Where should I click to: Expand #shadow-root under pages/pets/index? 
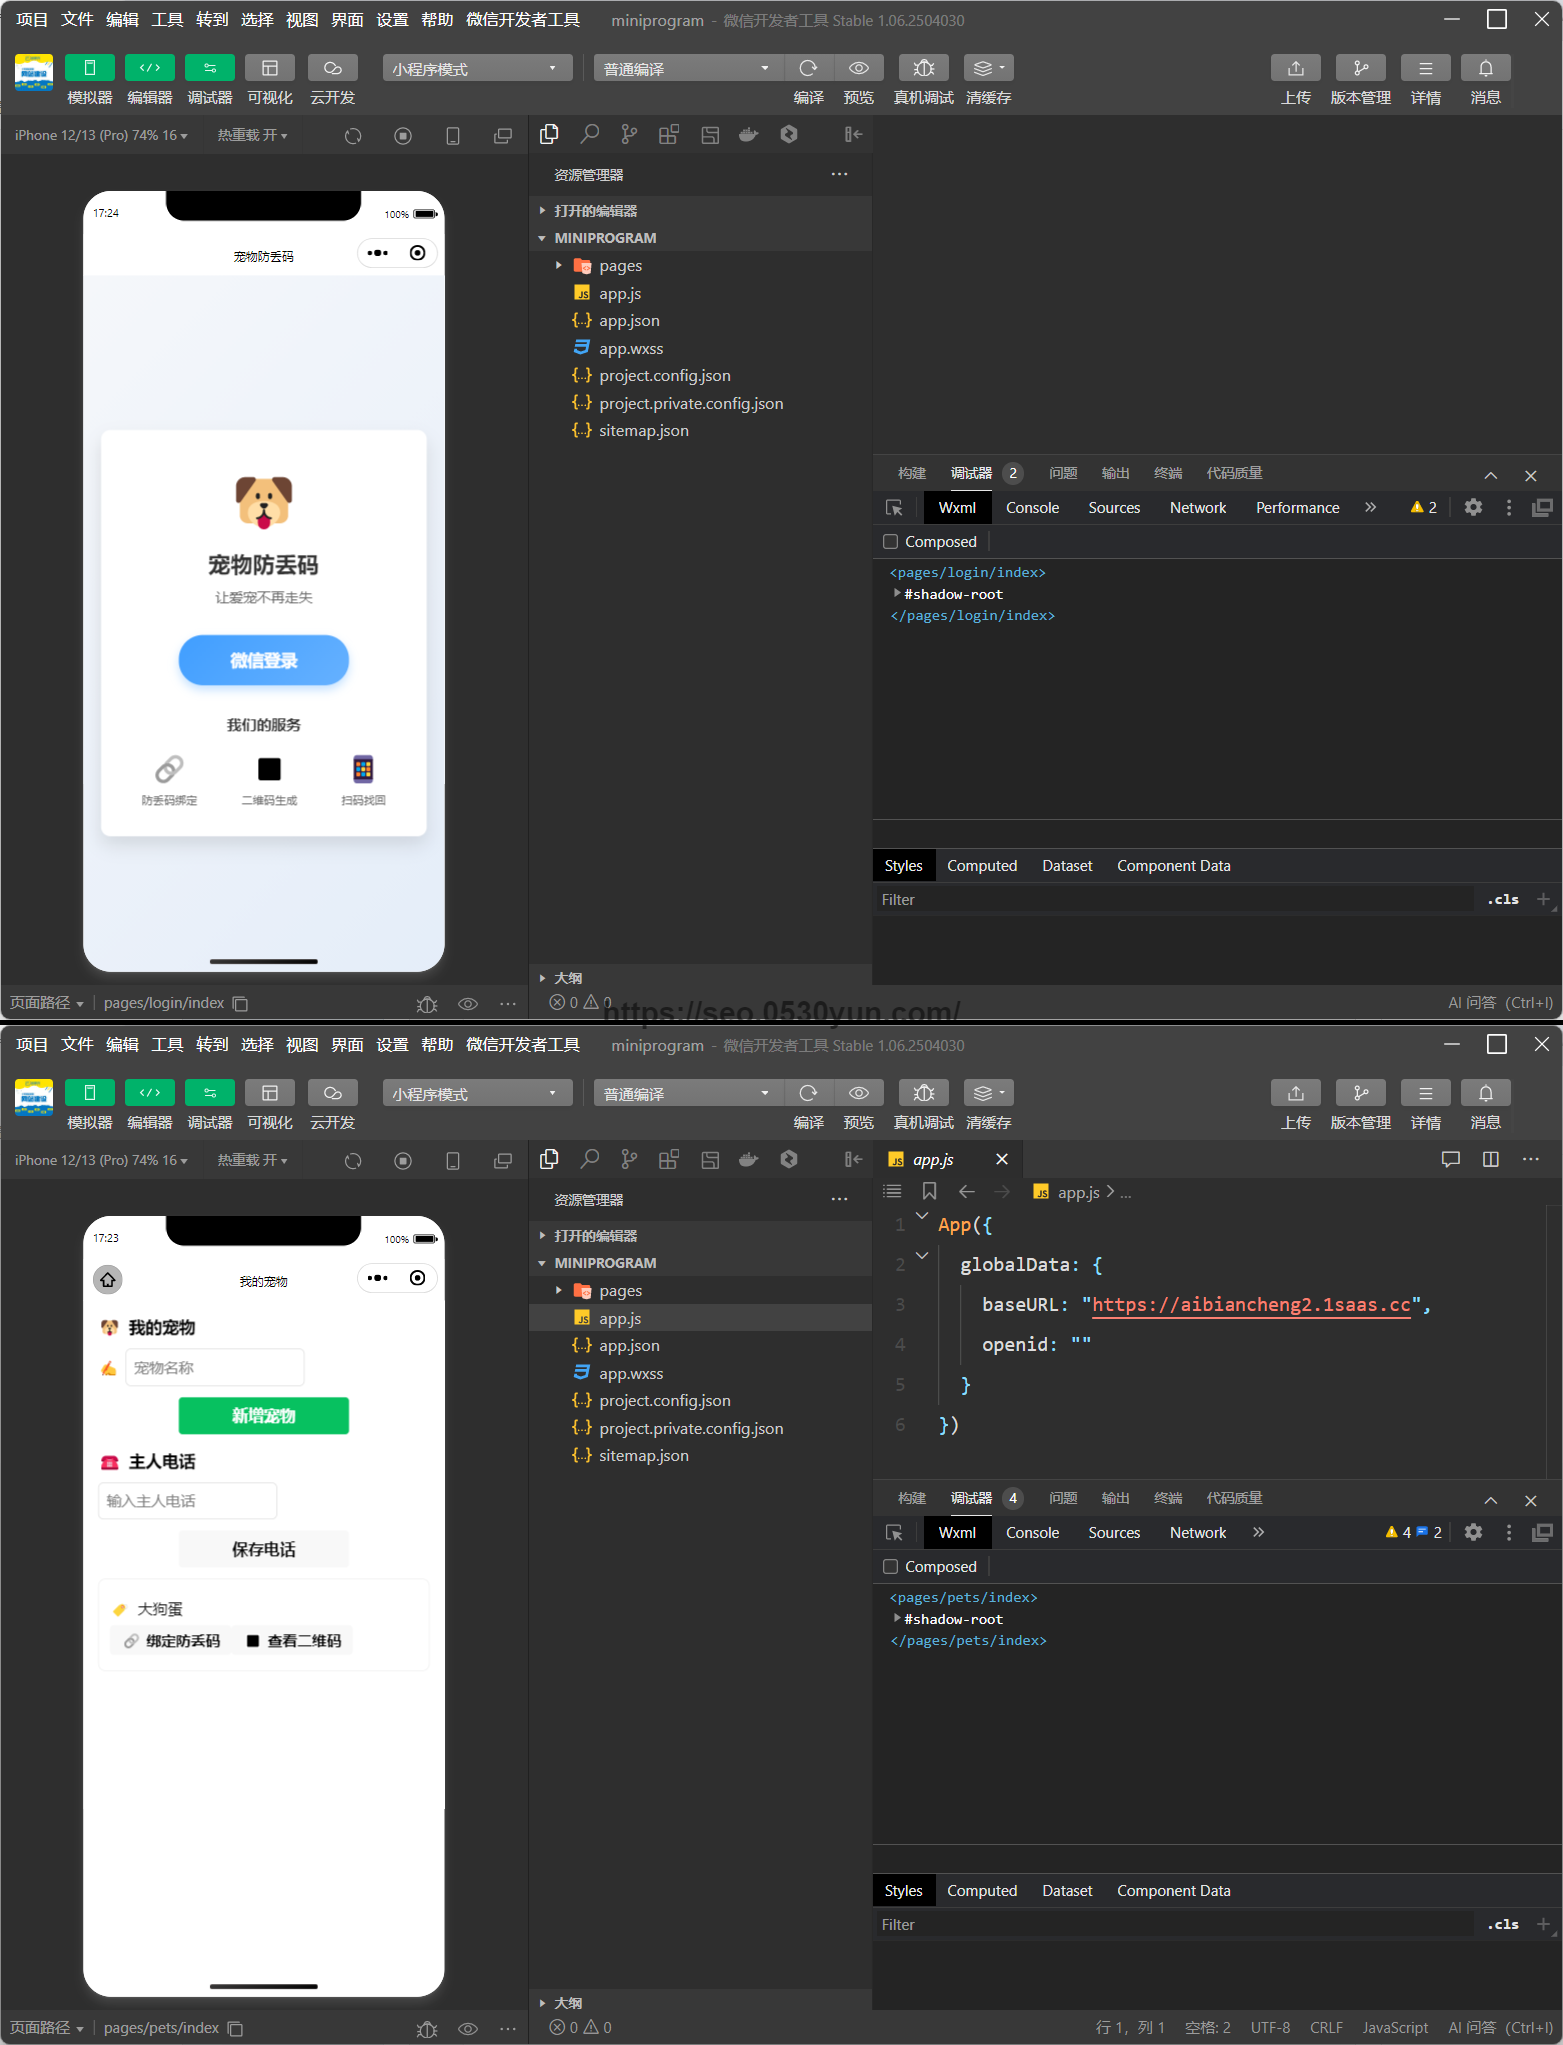point(897,1619)
